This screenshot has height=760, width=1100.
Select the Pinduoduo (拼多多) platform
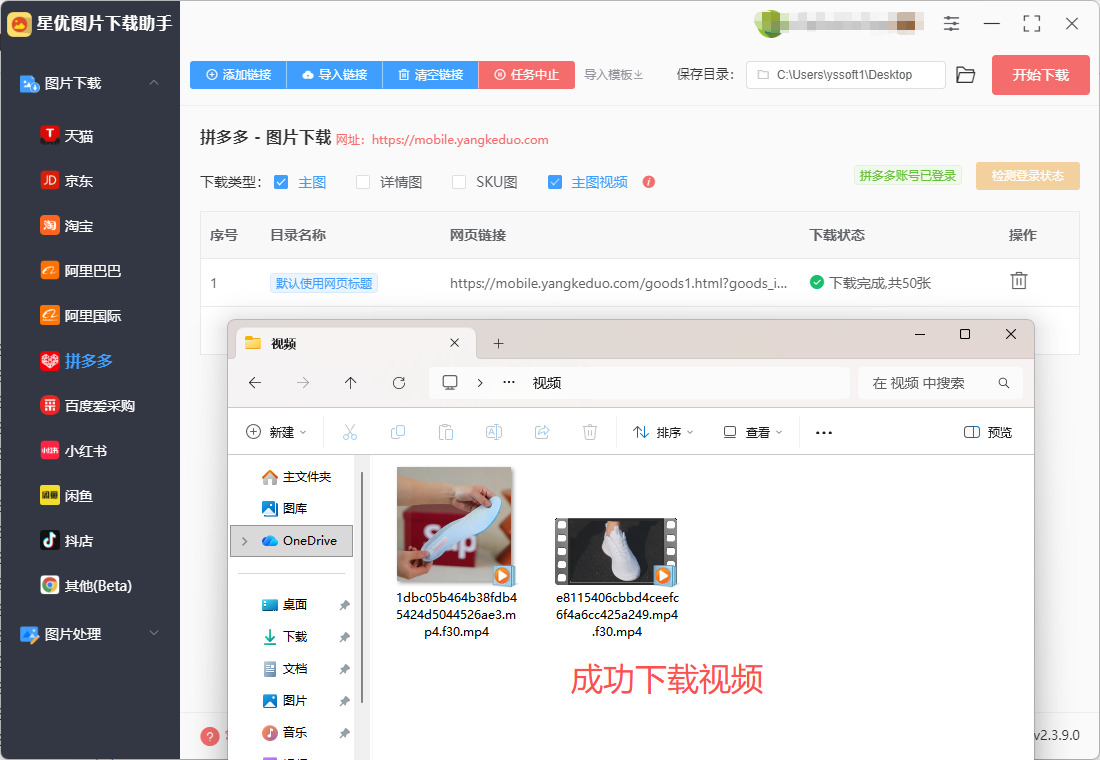coord(76,361)
